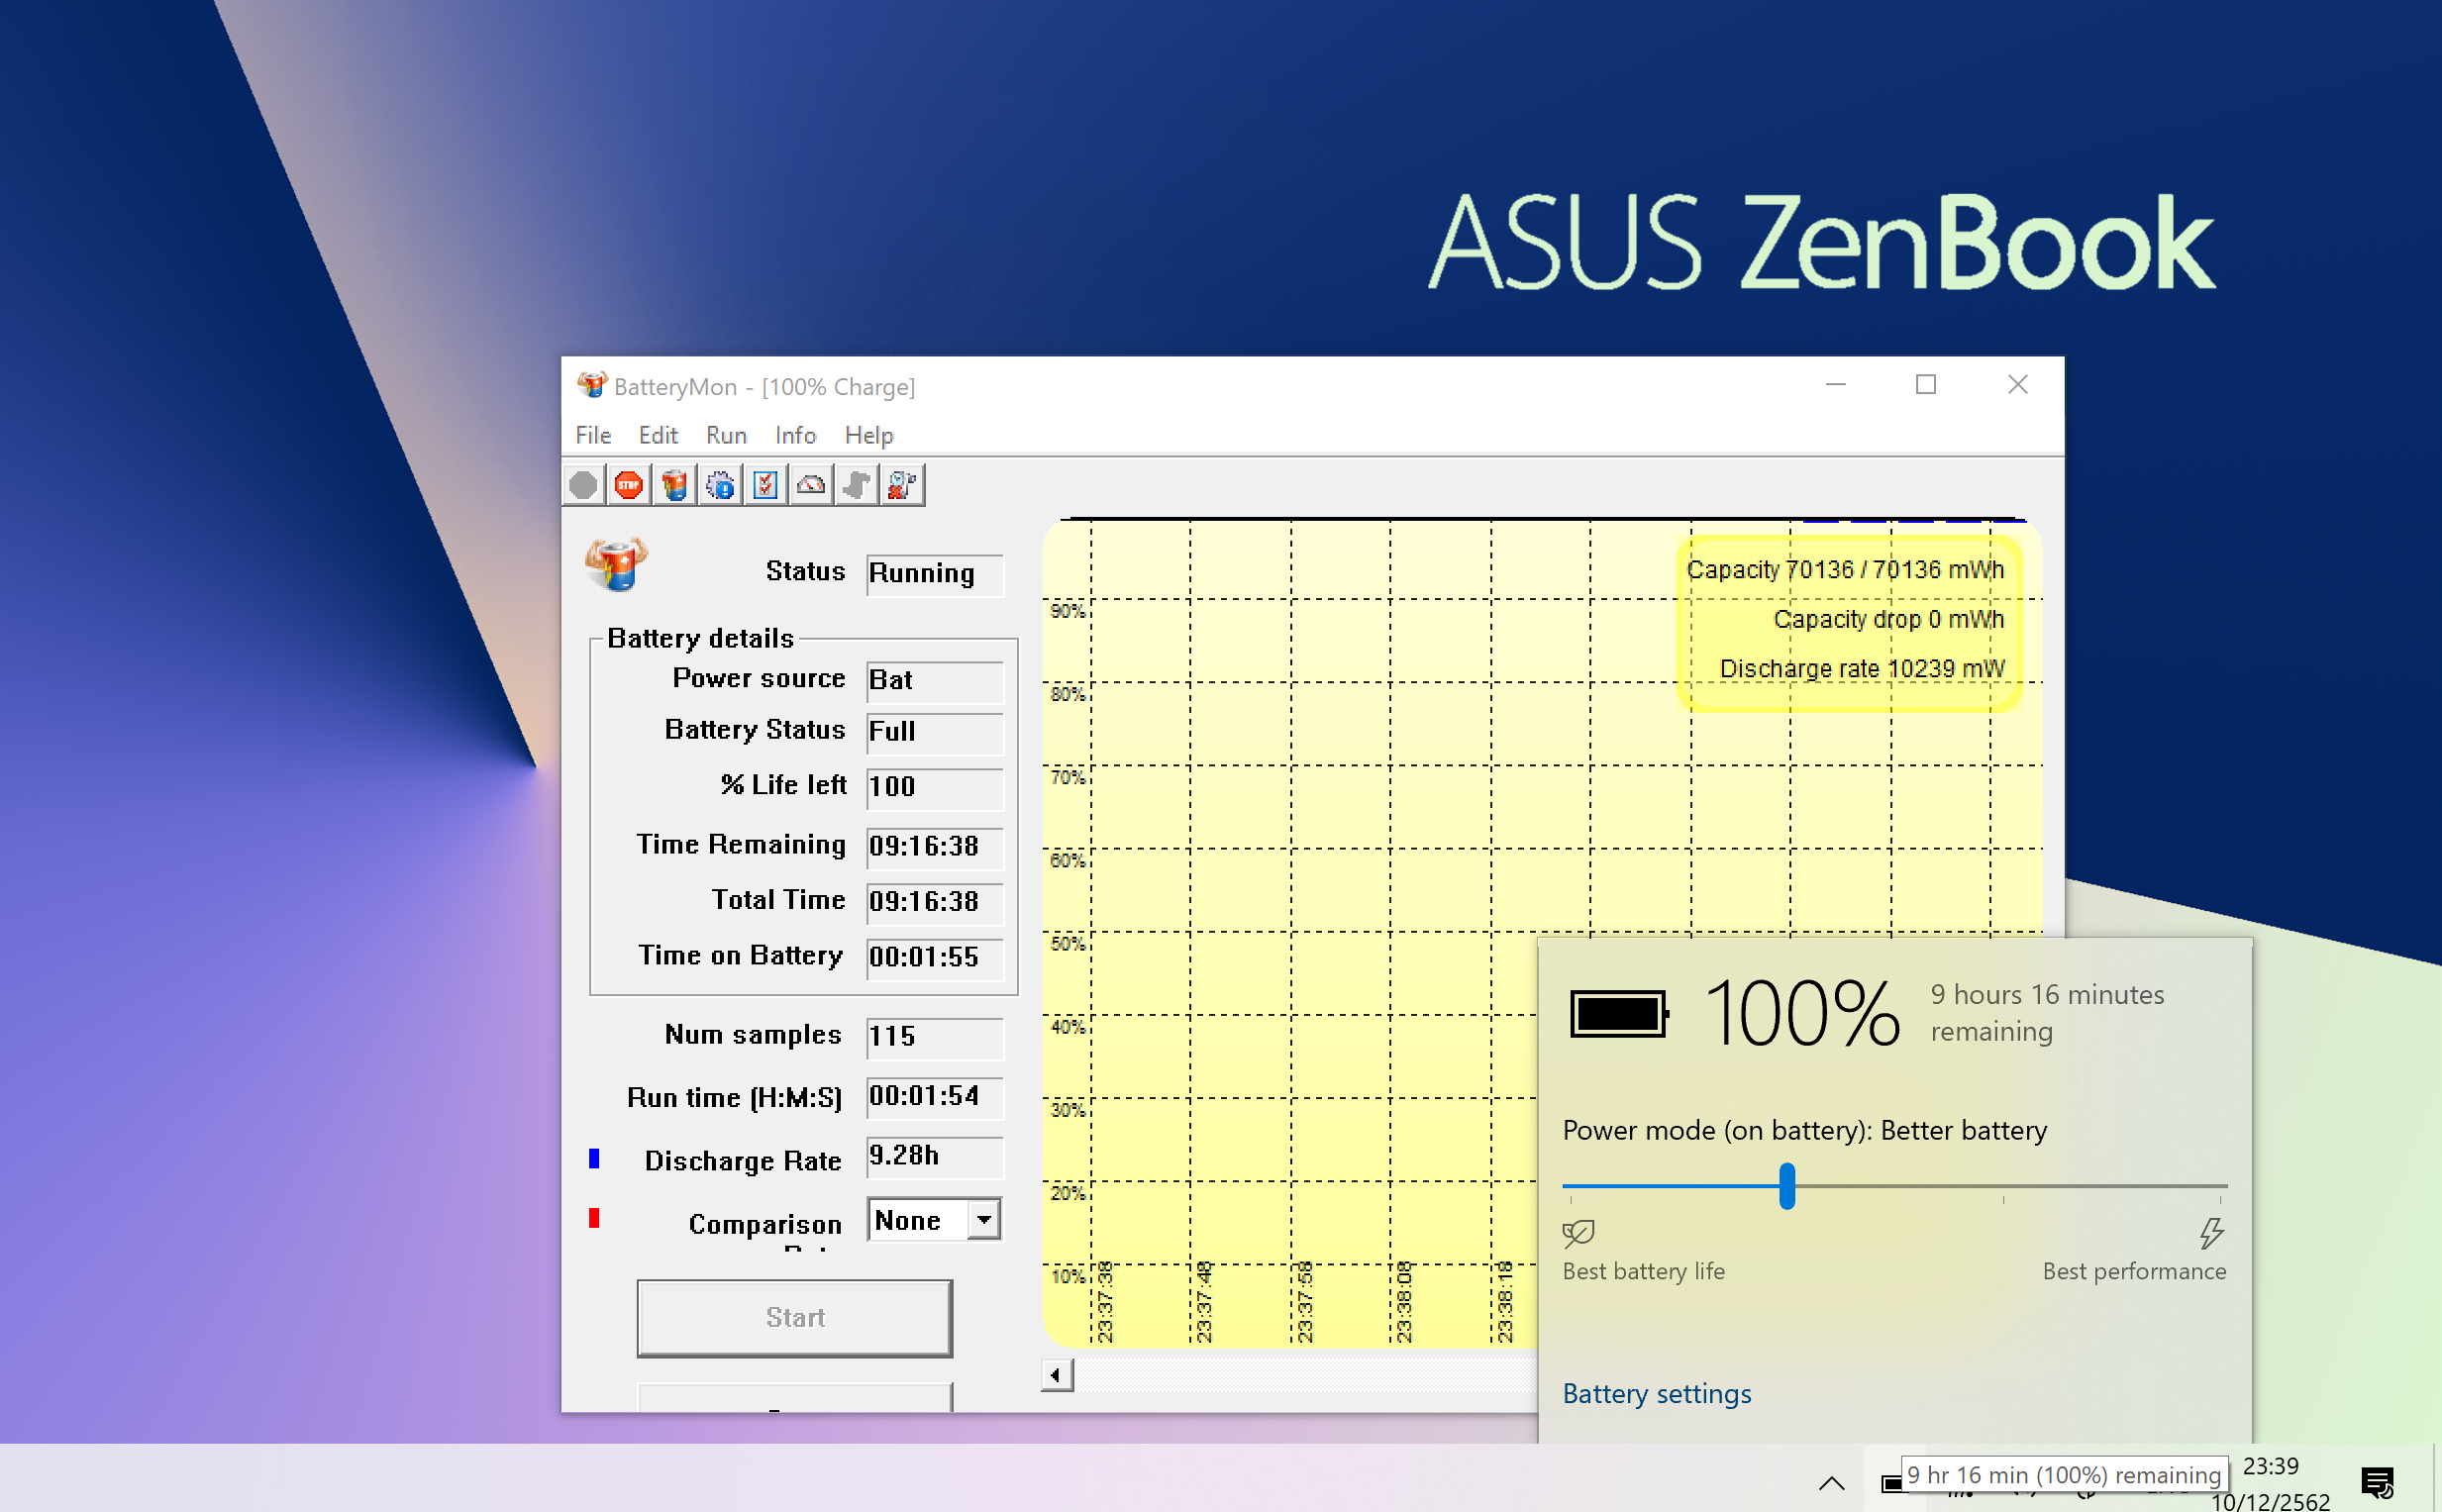Click the Time on Battery value 00:01:55
The height and width of the screenshot is (1512, 2442).
(x=934, y=958)
